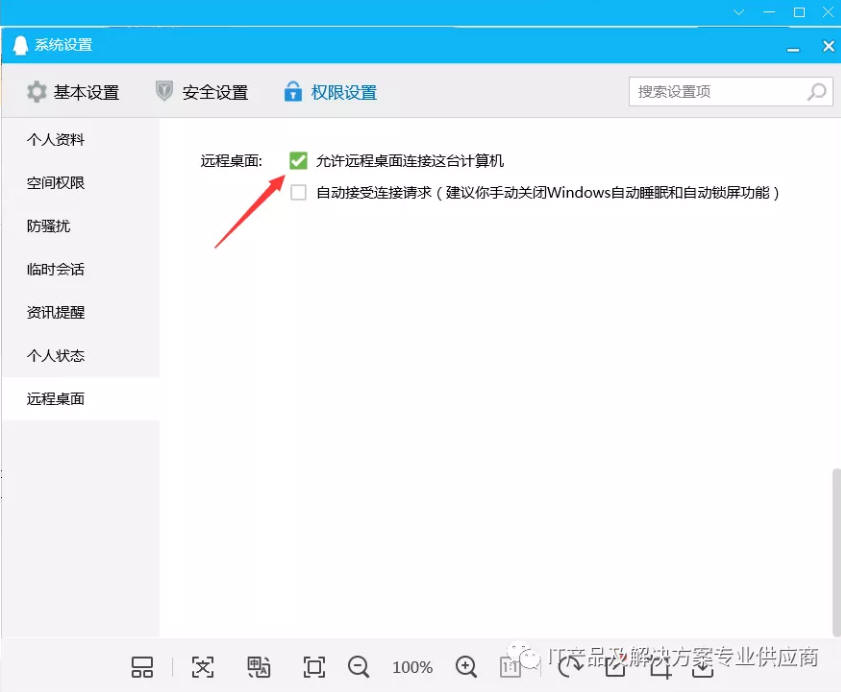Uncheck allow remote desktop connection checkbox
The height and width of the screenshot is (692, 841).
[298, 160]
